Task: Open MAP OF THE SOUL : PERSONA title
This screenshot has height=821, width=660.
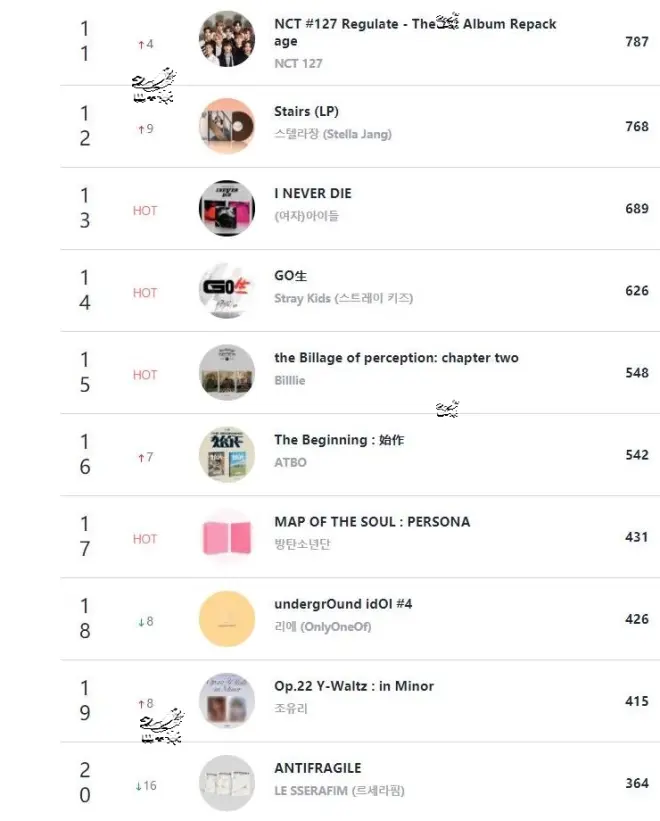Action: (372, 522)
